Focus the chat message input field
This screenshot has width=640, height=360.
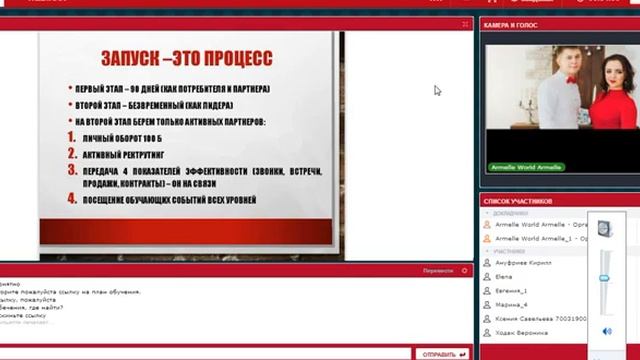point(205,354)
